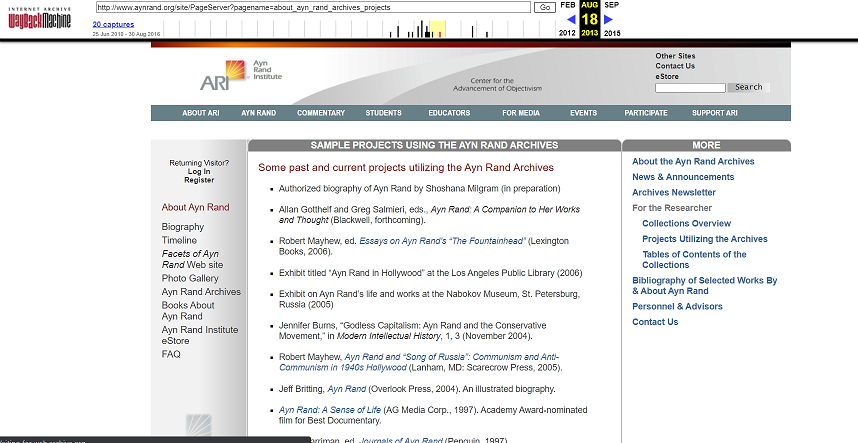The width and height of the screenshot is (858, 443).
Task: Open the eStore header link
Action: pyautogui.click(x=667, y=77)
